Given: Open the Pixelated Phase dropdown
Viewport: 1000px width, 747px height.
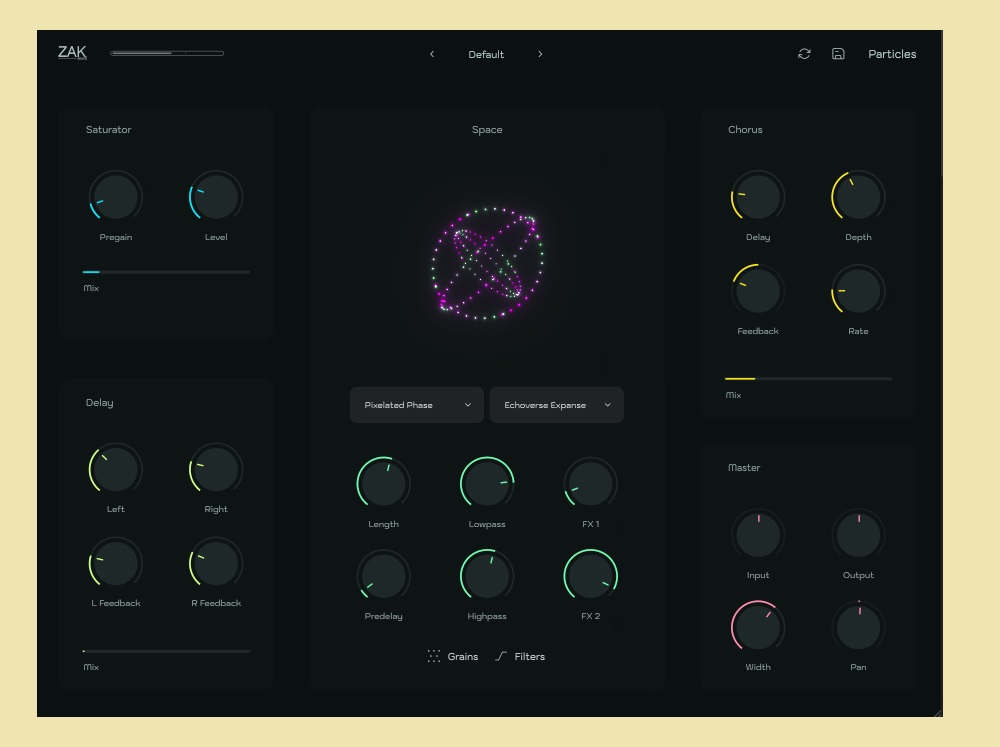Looking at the screenshot, I should point(417,405).
